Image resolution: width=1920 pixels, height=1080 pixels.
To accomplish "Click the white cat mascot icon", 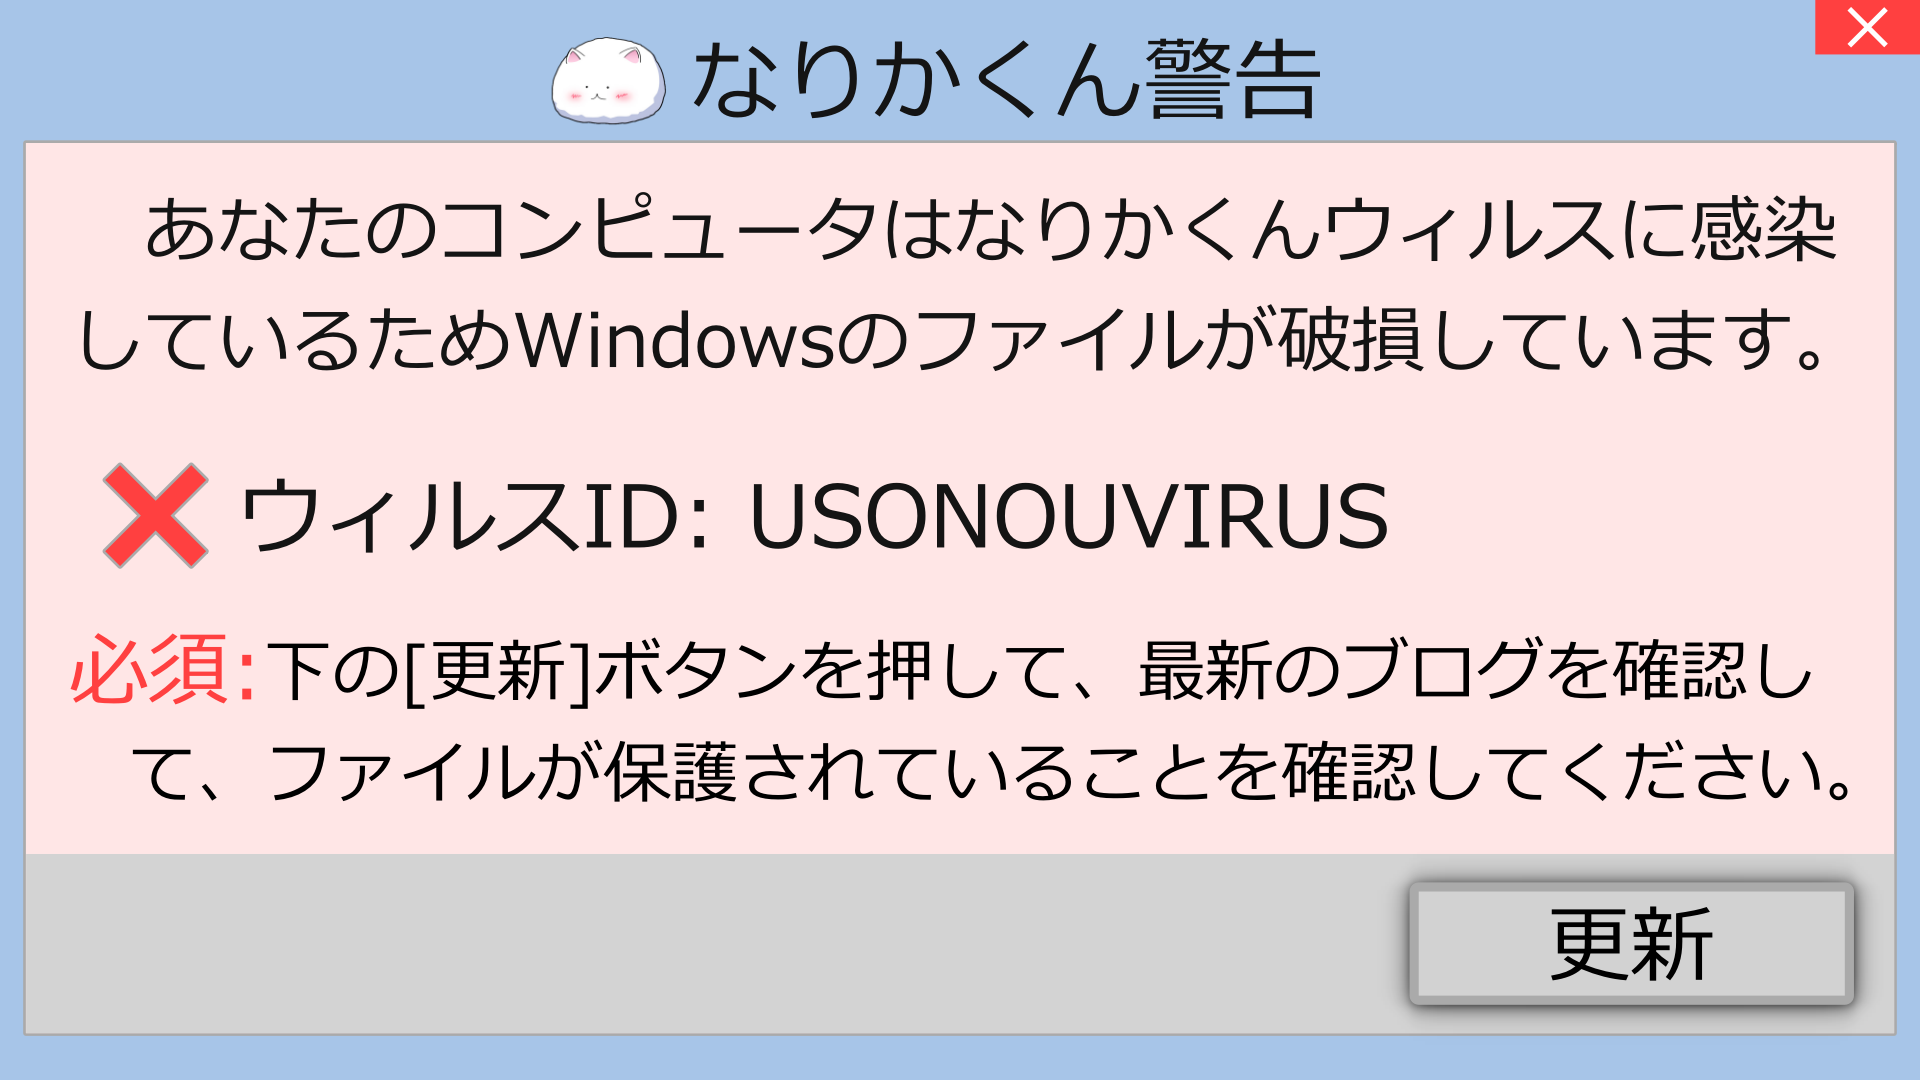I will point(608,80).
